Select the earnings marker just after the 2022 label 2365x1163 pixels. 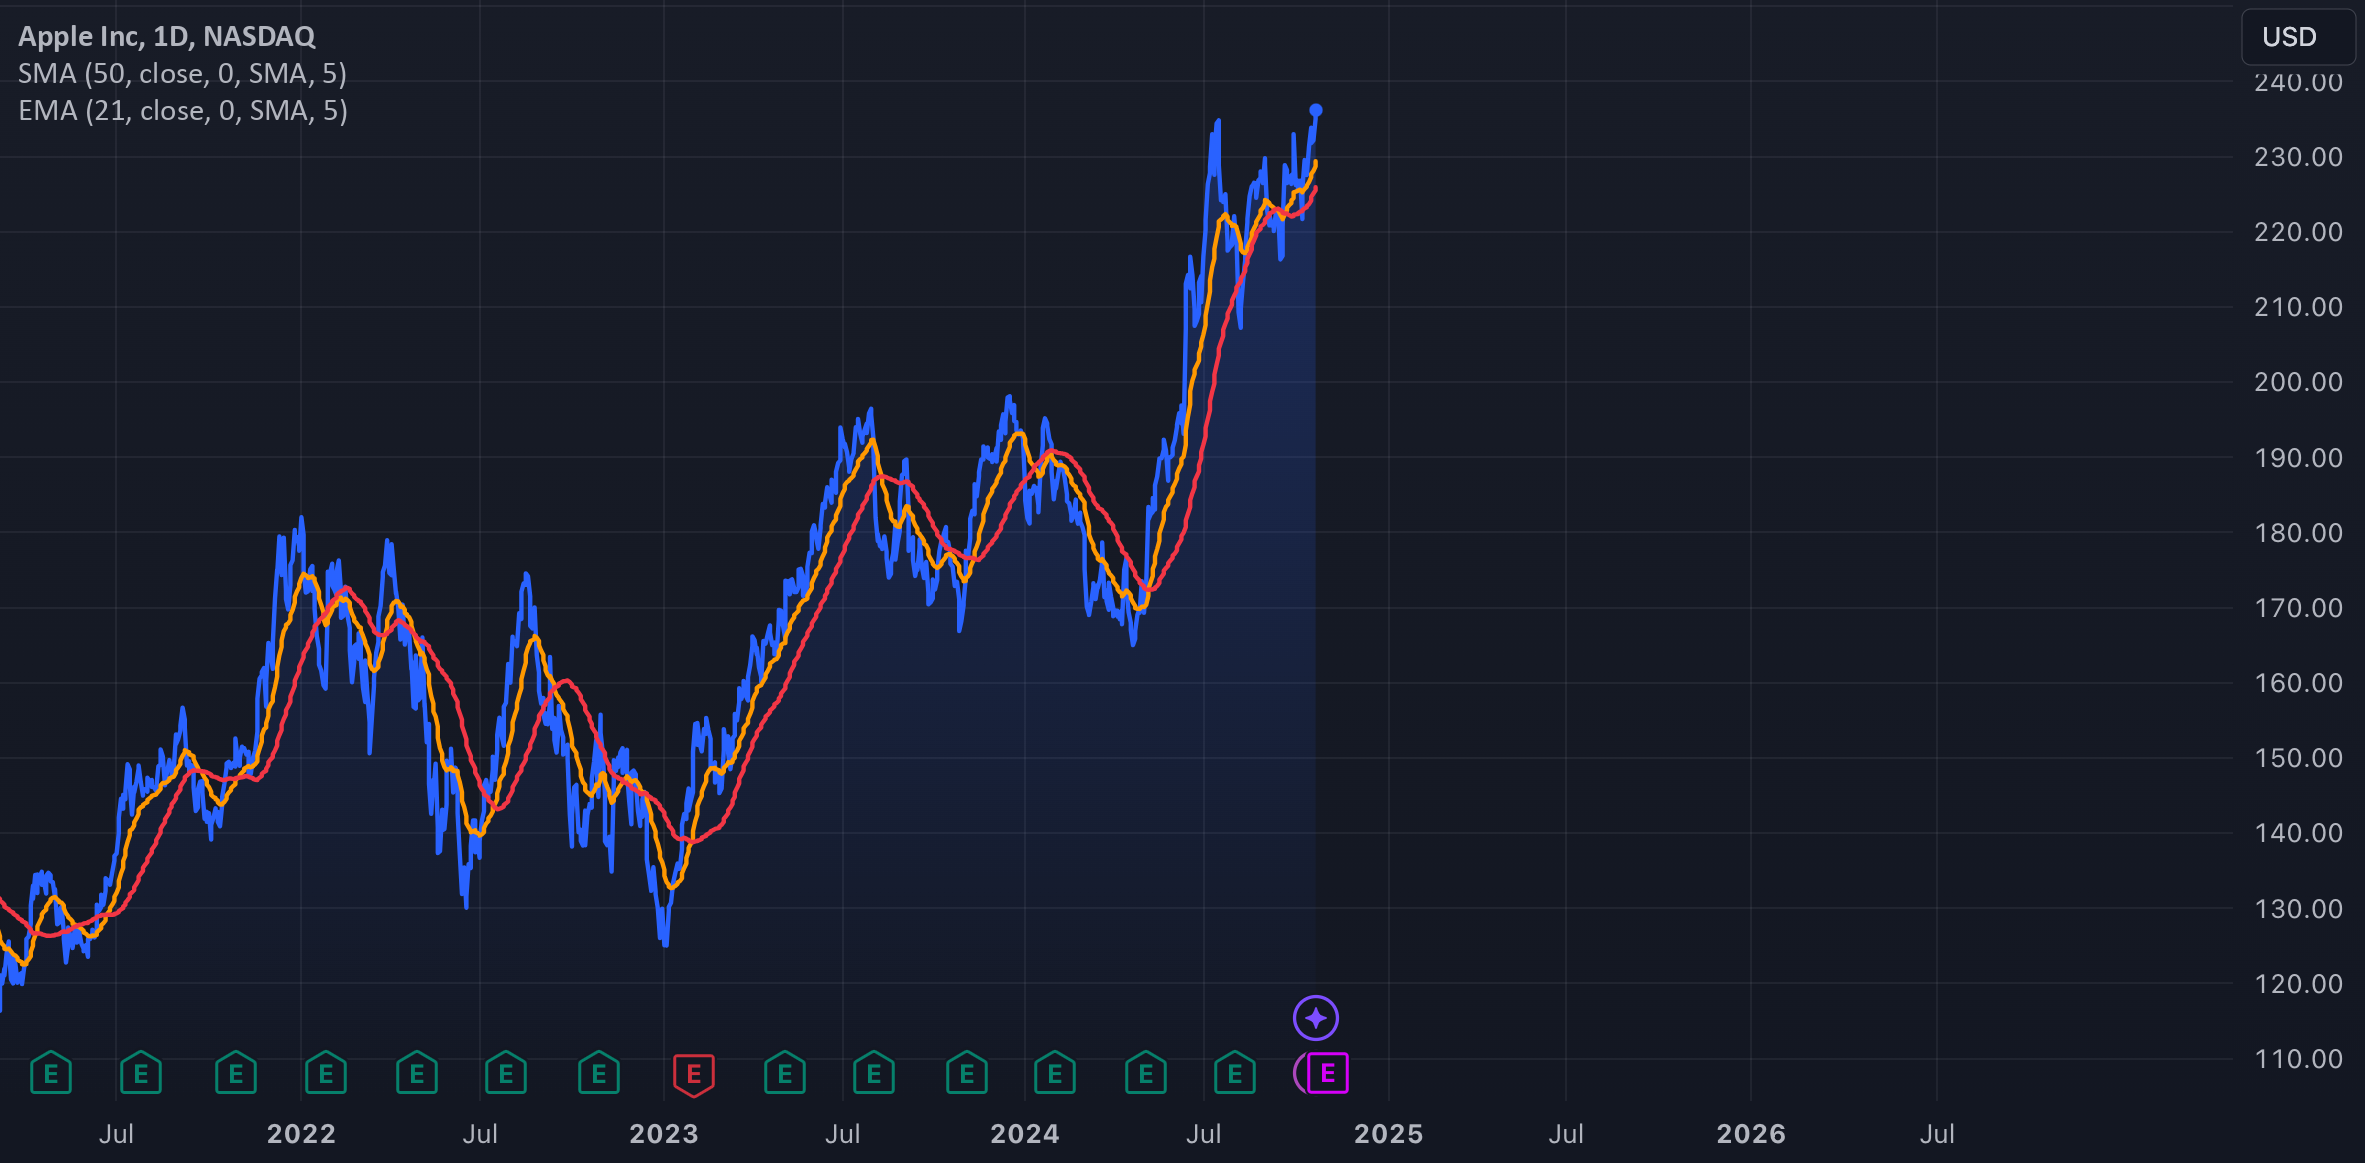[x=326, y=1074]
